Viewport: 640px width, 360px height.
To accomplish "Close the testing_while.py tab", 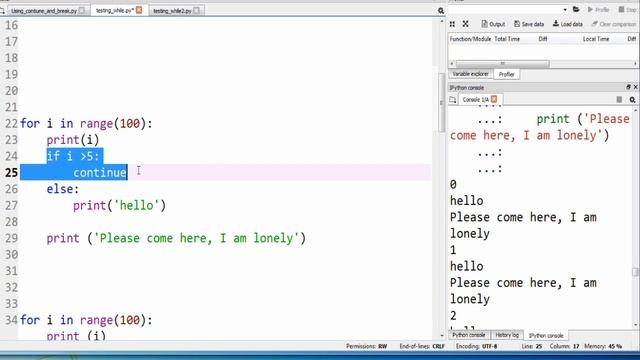I will point(139,10).
